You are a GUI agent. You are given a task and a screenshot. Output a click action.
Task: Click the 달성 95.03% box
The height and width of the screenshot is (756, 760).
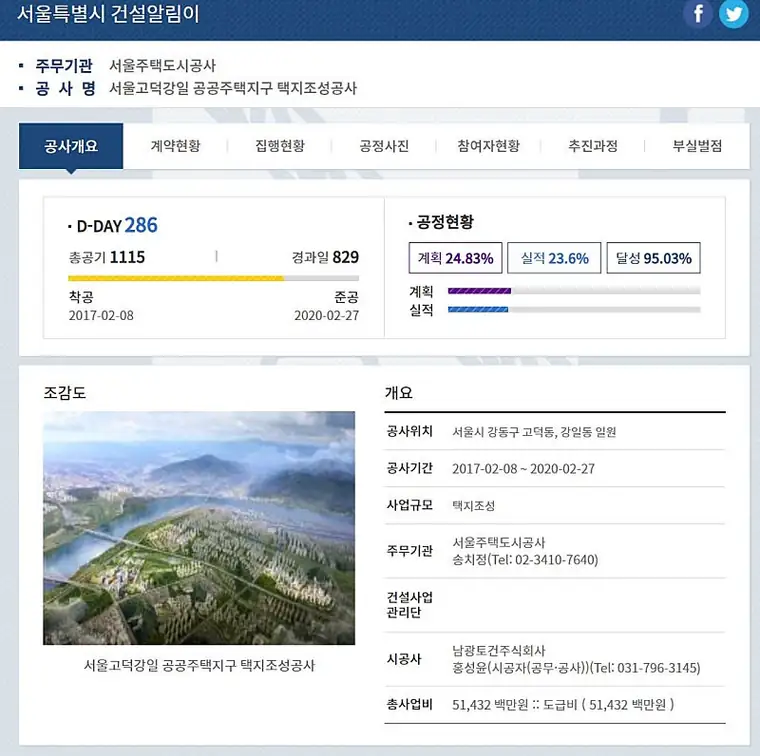tap(653, 258)
